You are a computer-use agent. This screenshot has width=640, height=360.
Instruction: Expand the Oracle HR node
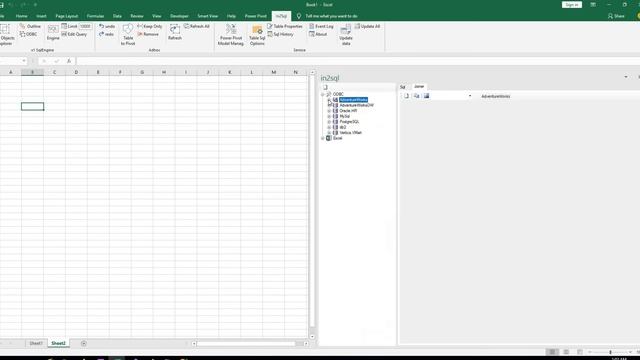coord(329,111)
